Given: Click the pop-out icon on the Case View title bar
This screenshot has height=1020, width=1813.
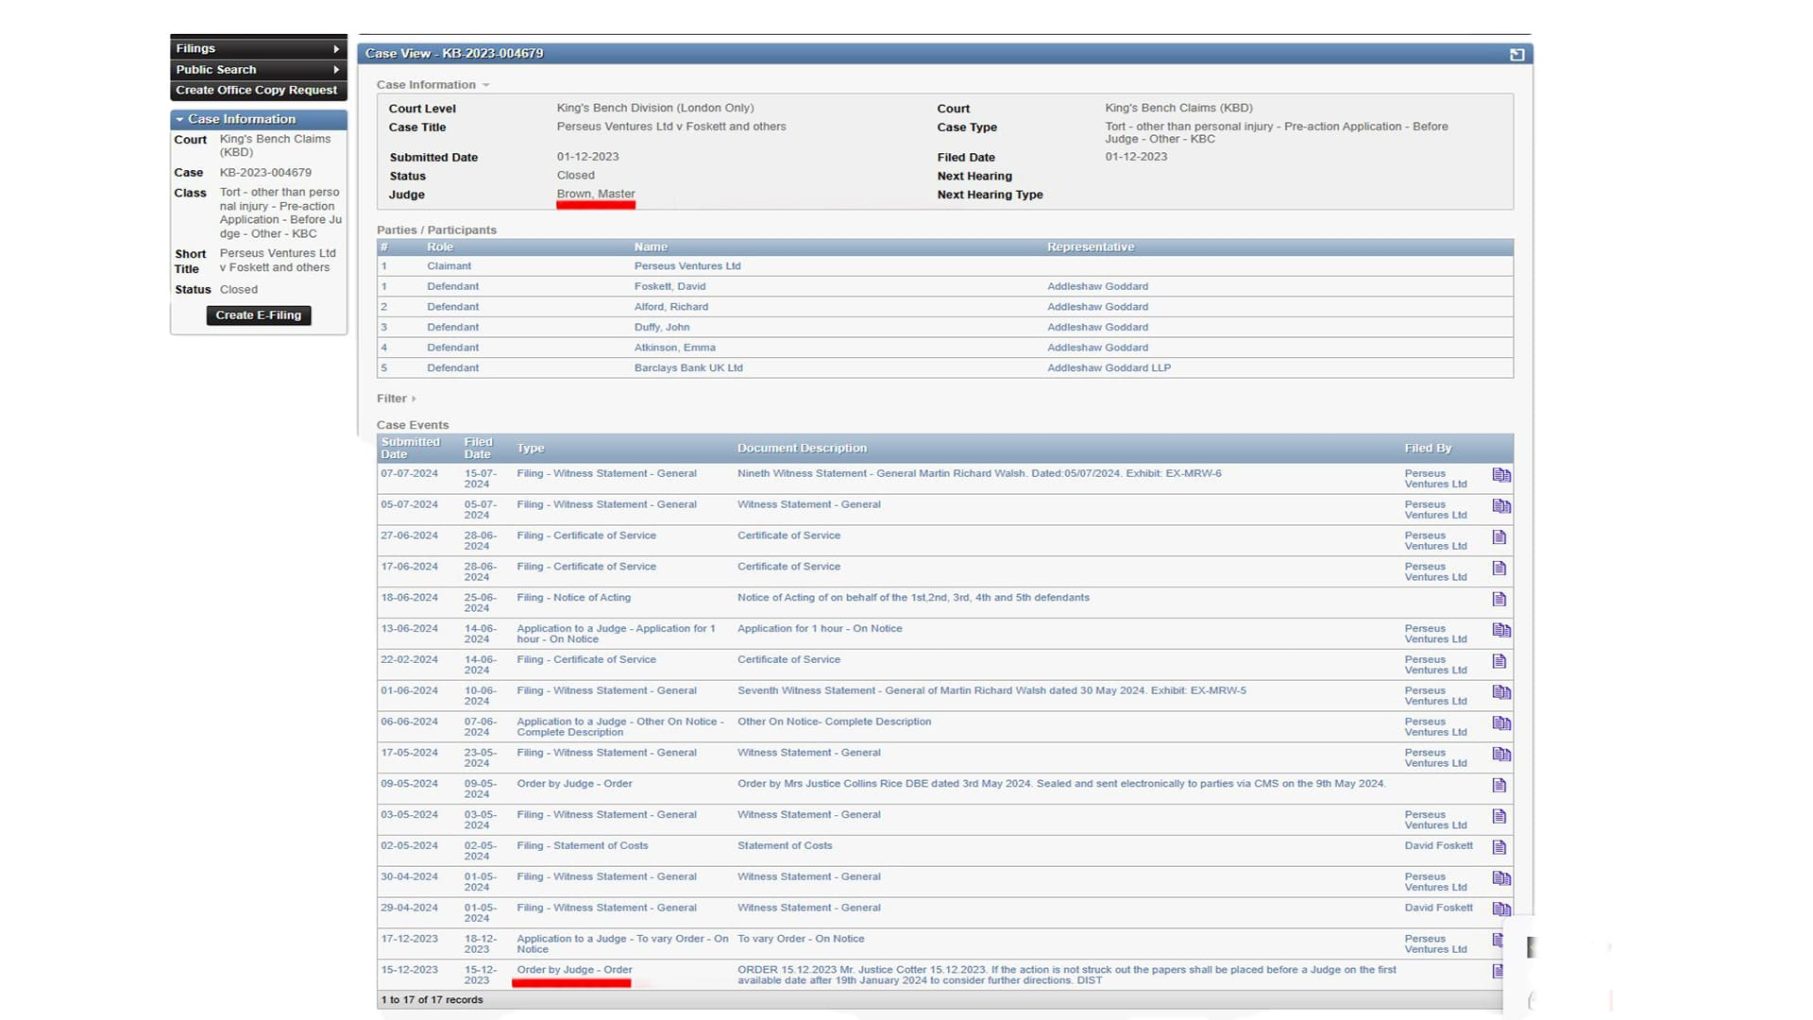Looking at the screenshot, I should (x=1519, y=52).
